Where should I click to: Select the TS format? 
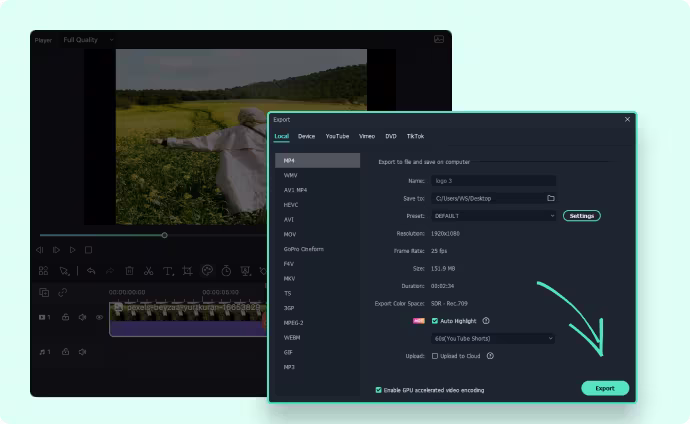coord(317,293)
